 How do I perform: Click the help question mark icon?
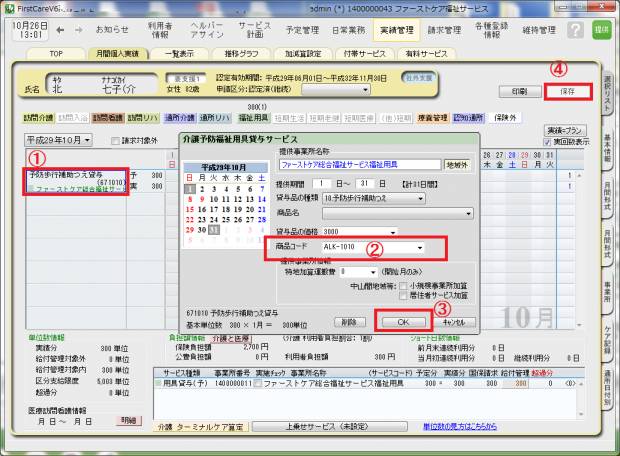coord(575,30)
